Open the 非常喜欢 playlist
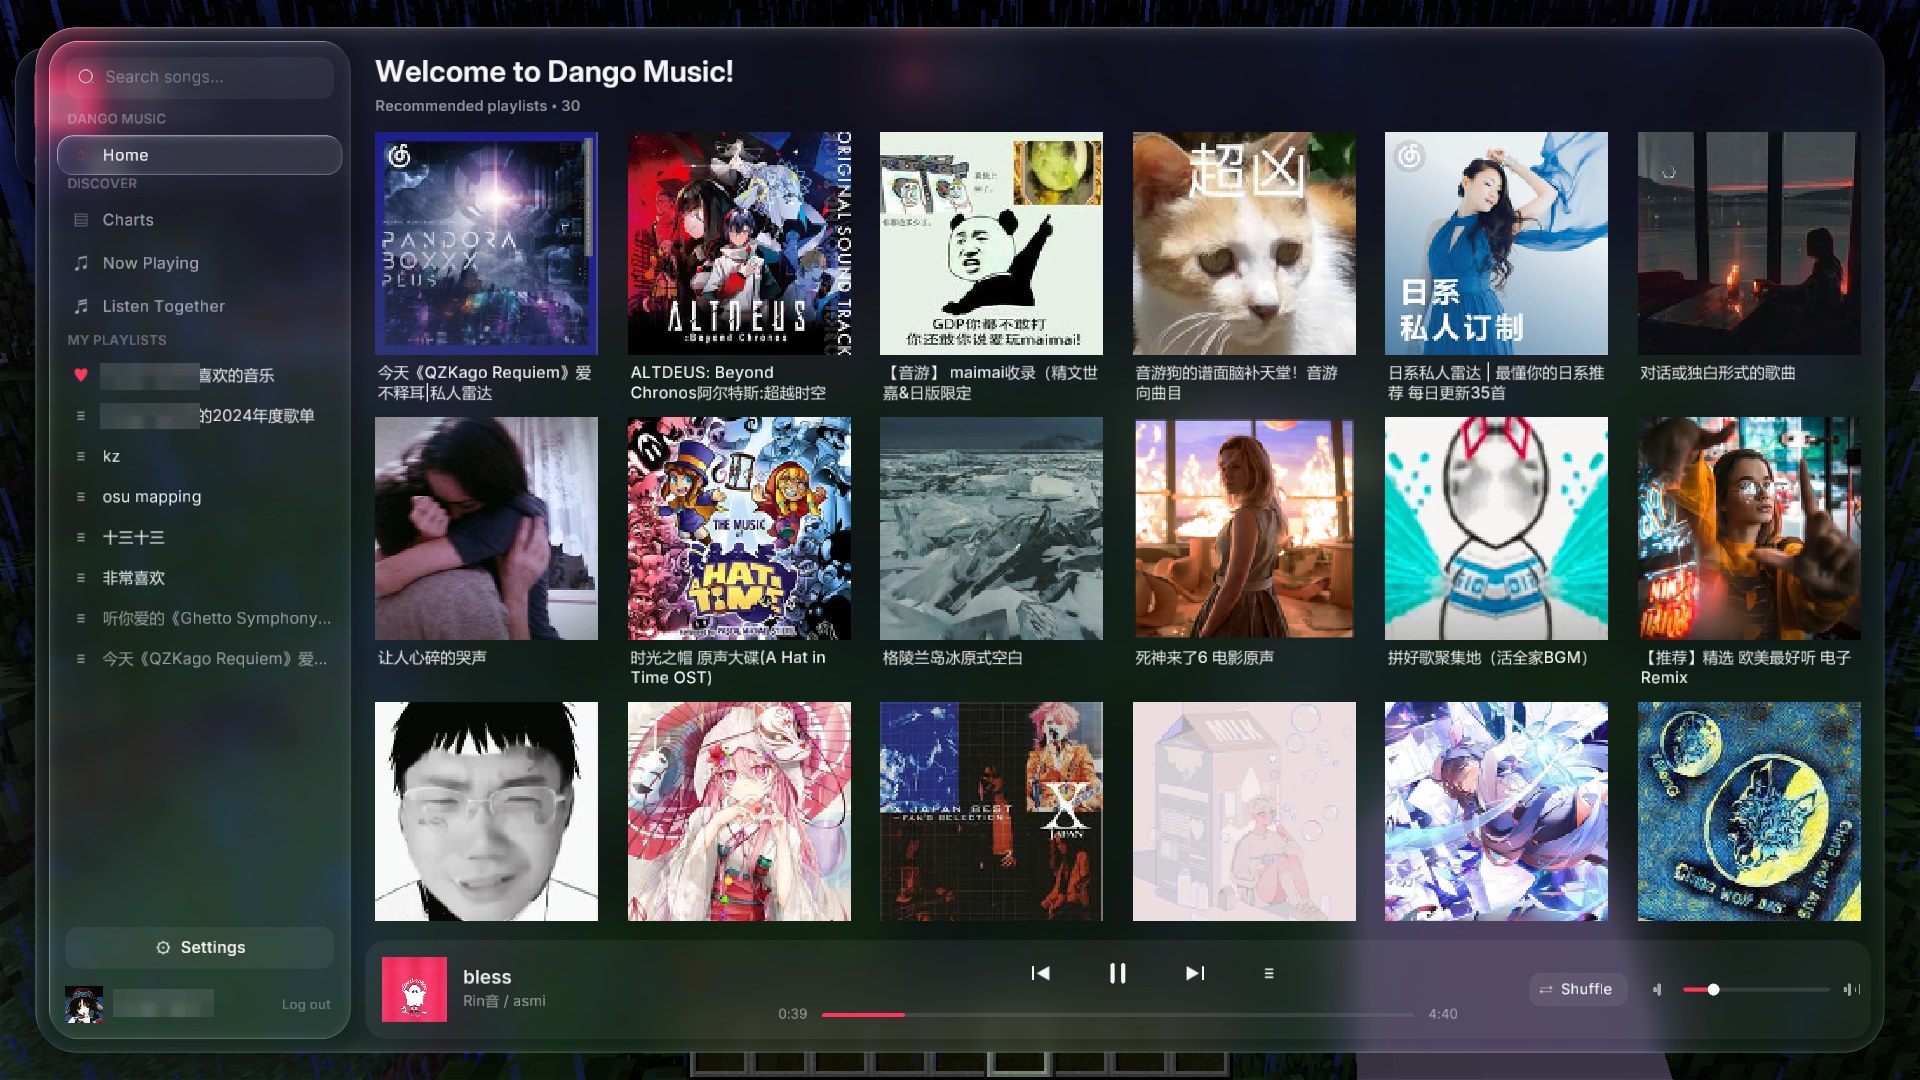Image resolution: width=1920 pixels, height=1080 pixels. (x=200, y=578)
